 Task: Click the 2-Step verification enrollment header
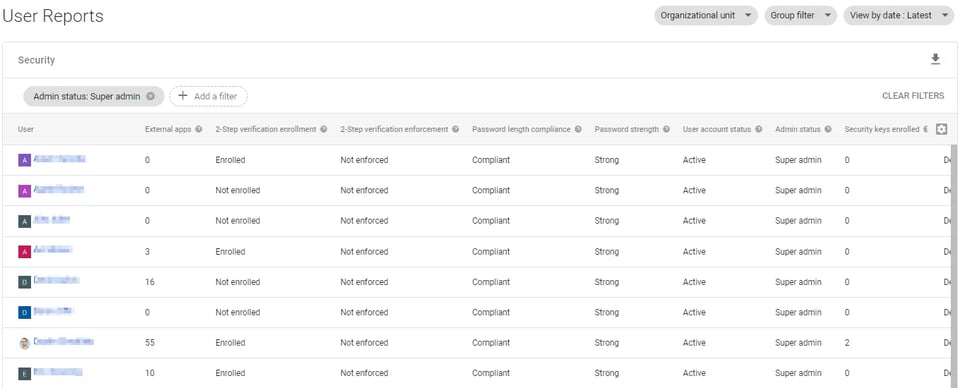[266, 130]
